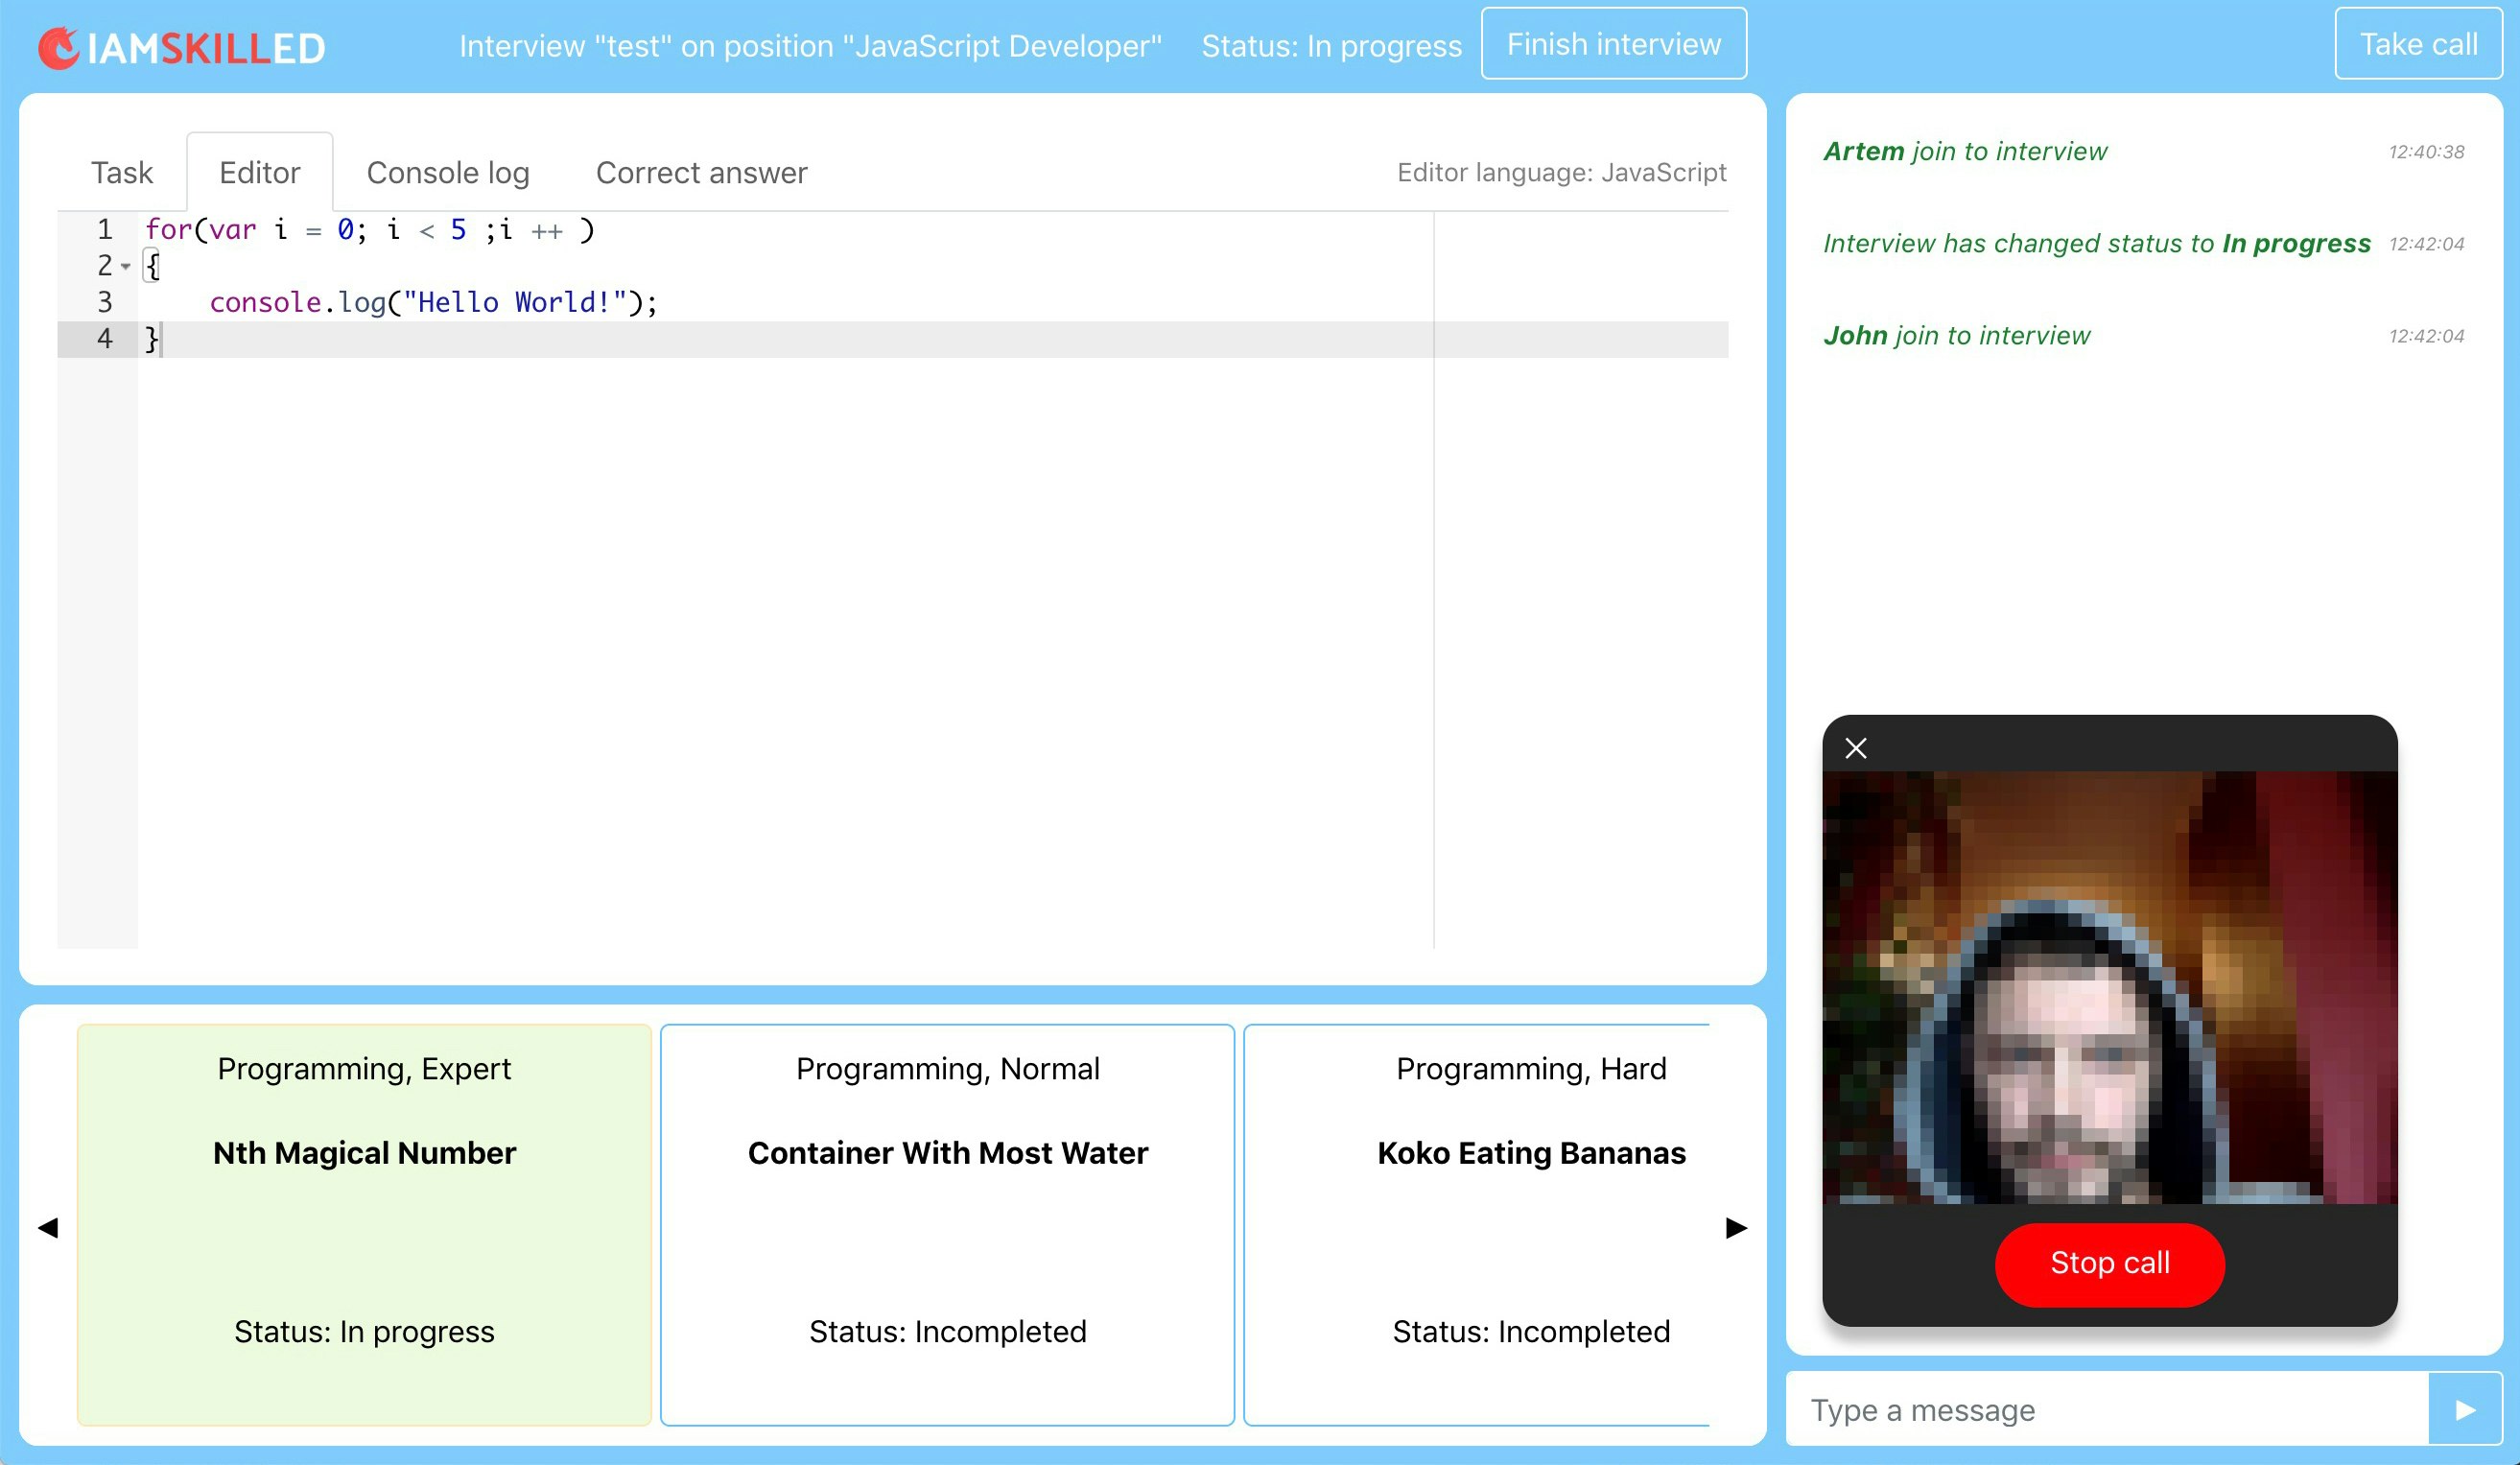Stop the video call
Screen dimensions: 2520x1465
click(x=2109, y=1263)
